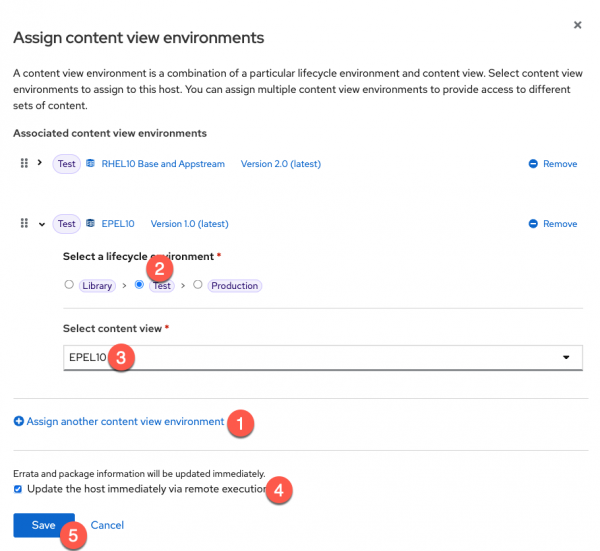Click the Production environment label
Screen dimensions: 600x551
coord(235,285)
